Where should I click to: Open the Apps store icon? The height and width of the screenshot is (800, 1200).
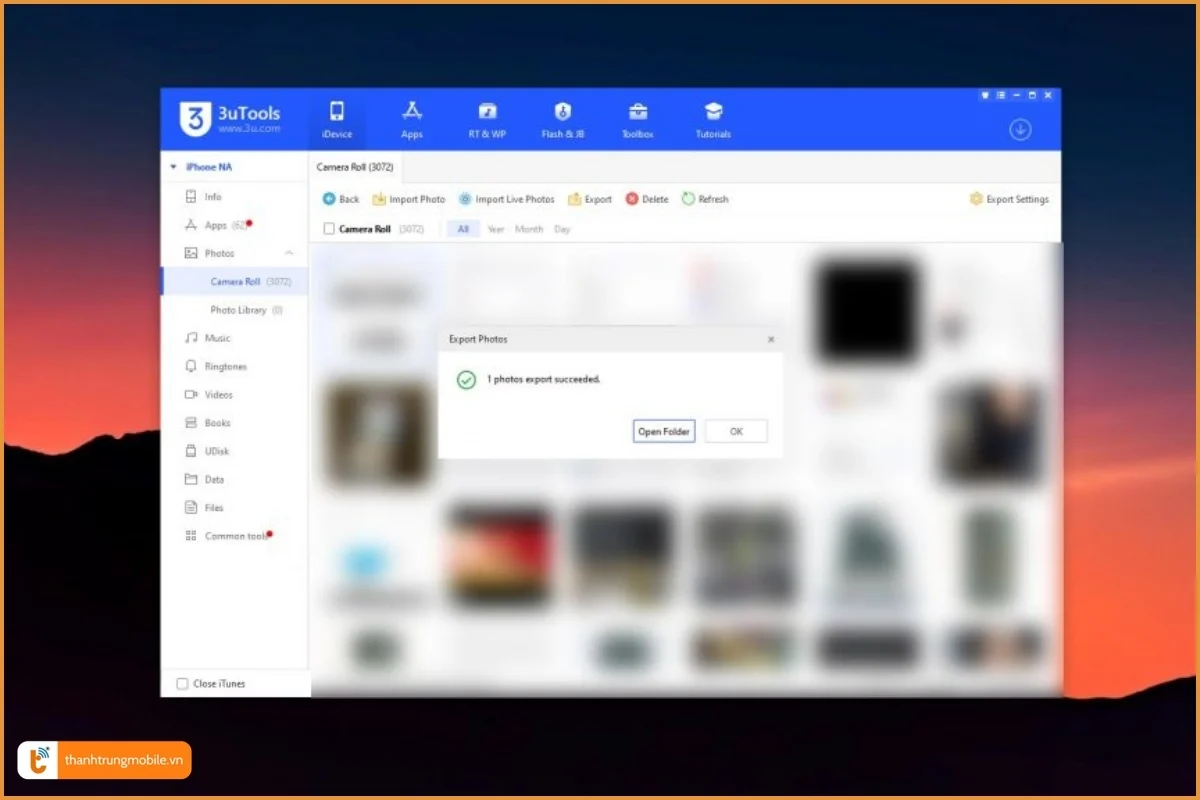tap(412, 112)
